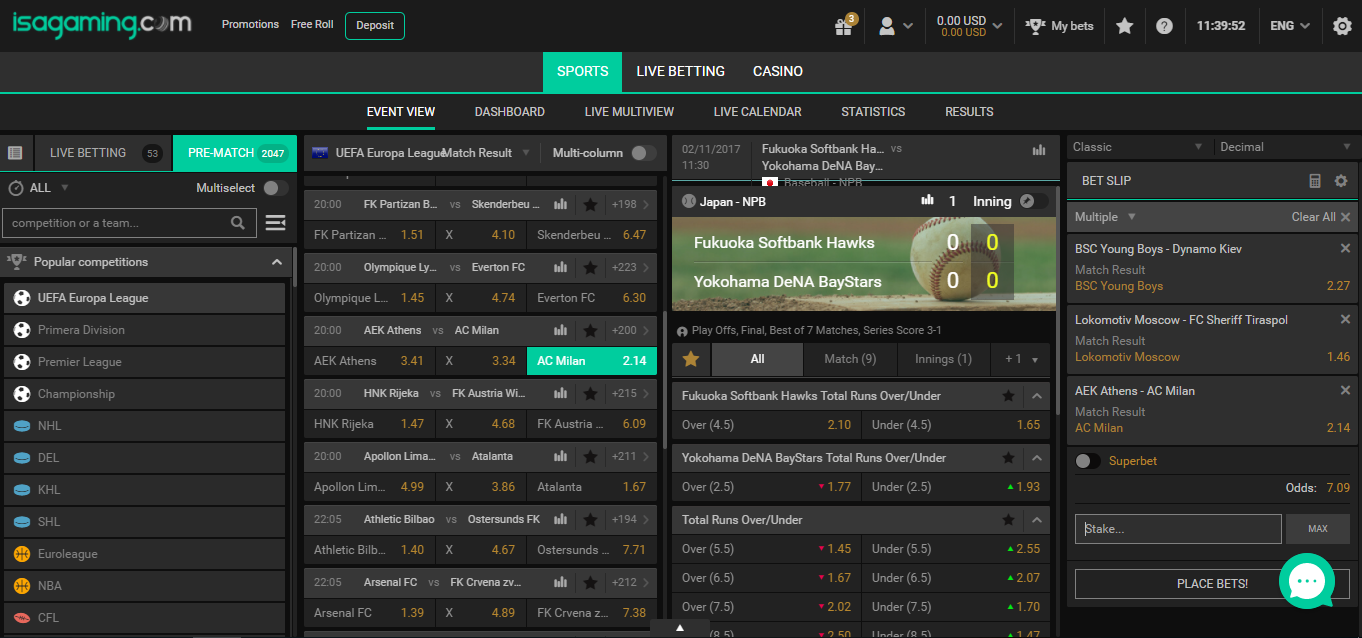Switch to CASINO main tab
Image resolution: width=1362 pixels, height=638 pixels.
tap(778, 71)
